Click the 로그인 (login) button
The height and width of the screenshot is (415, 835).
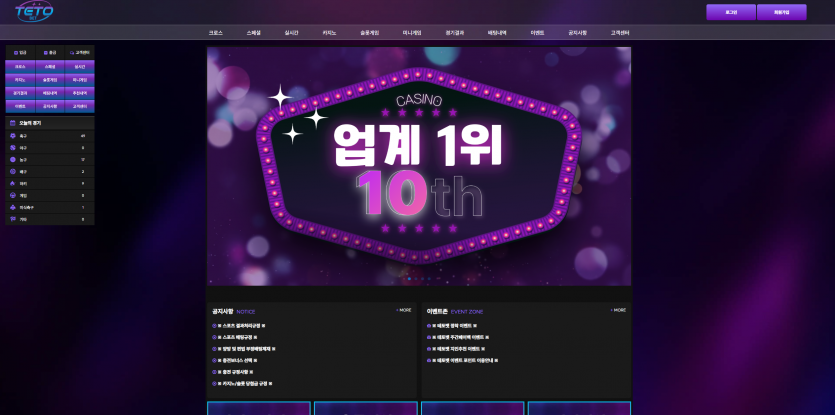(731, 12)
